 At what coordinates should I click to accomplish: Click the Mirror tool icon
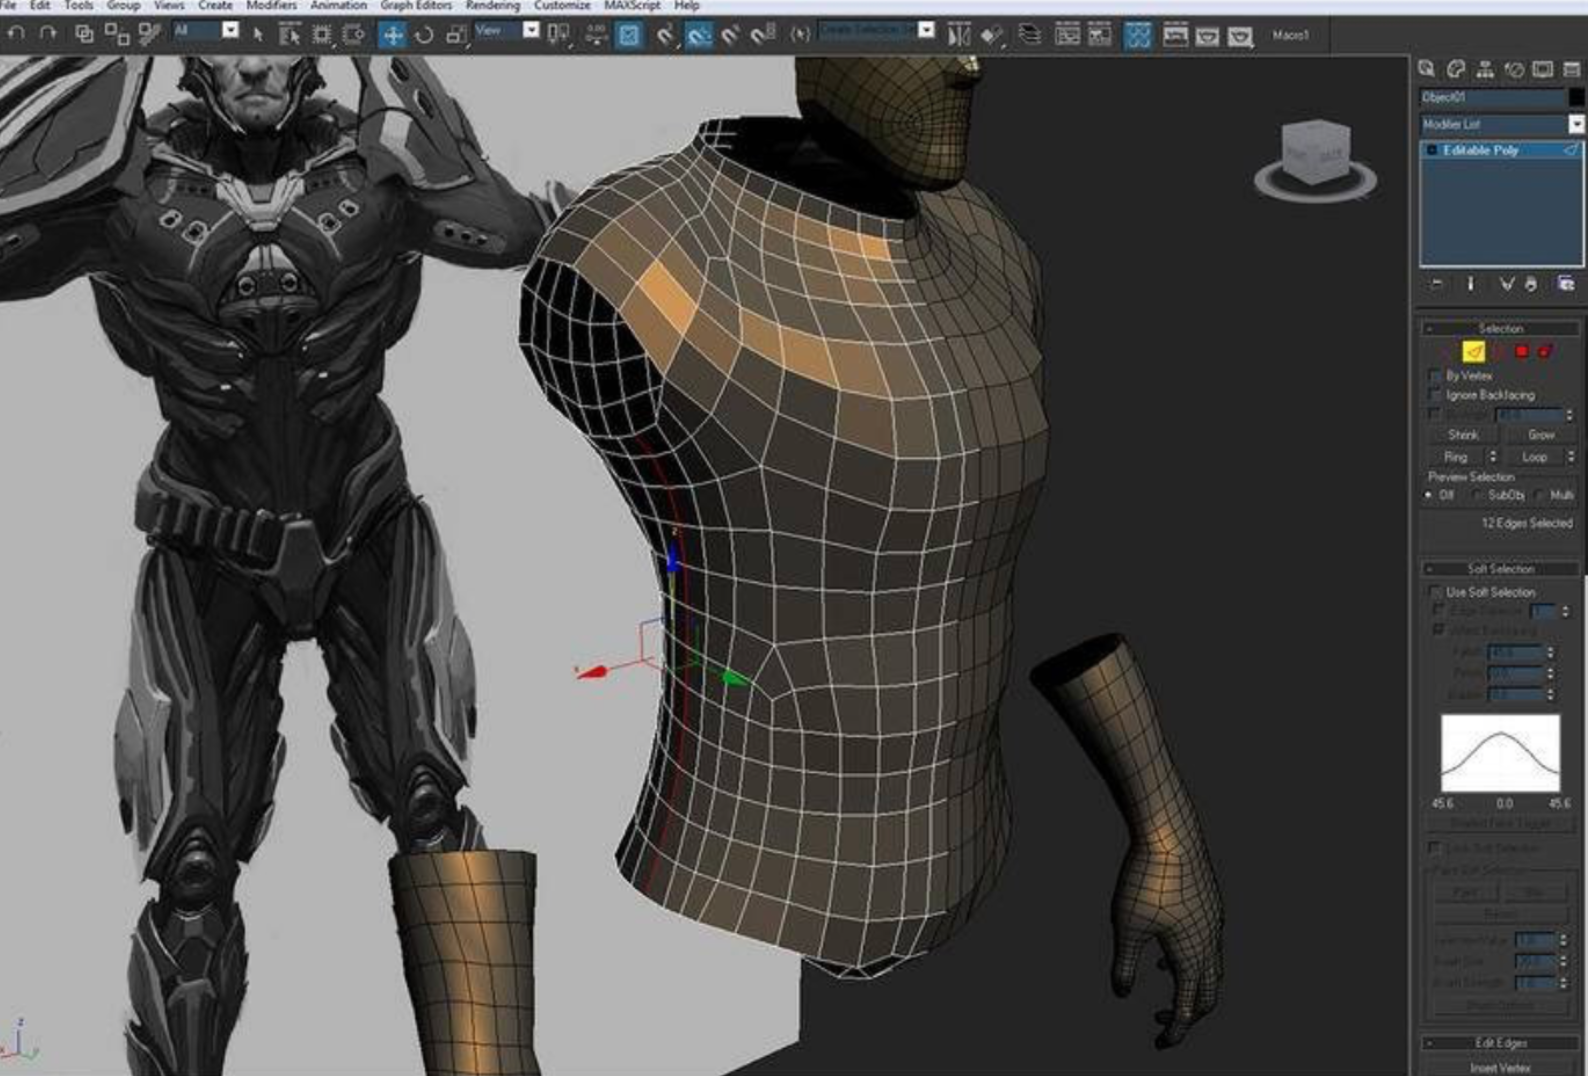pyautogui.click(x=959, y=35)
